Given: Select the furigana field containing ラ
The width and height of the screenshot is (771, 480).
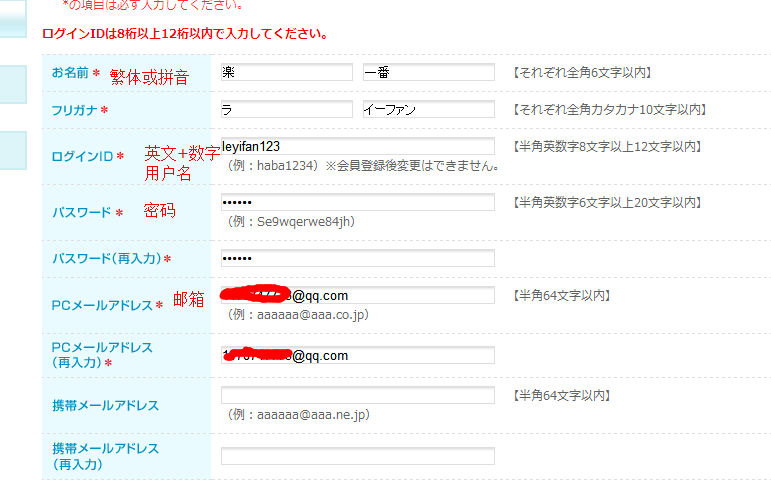Looking at the screenshot, I should 286,109.
